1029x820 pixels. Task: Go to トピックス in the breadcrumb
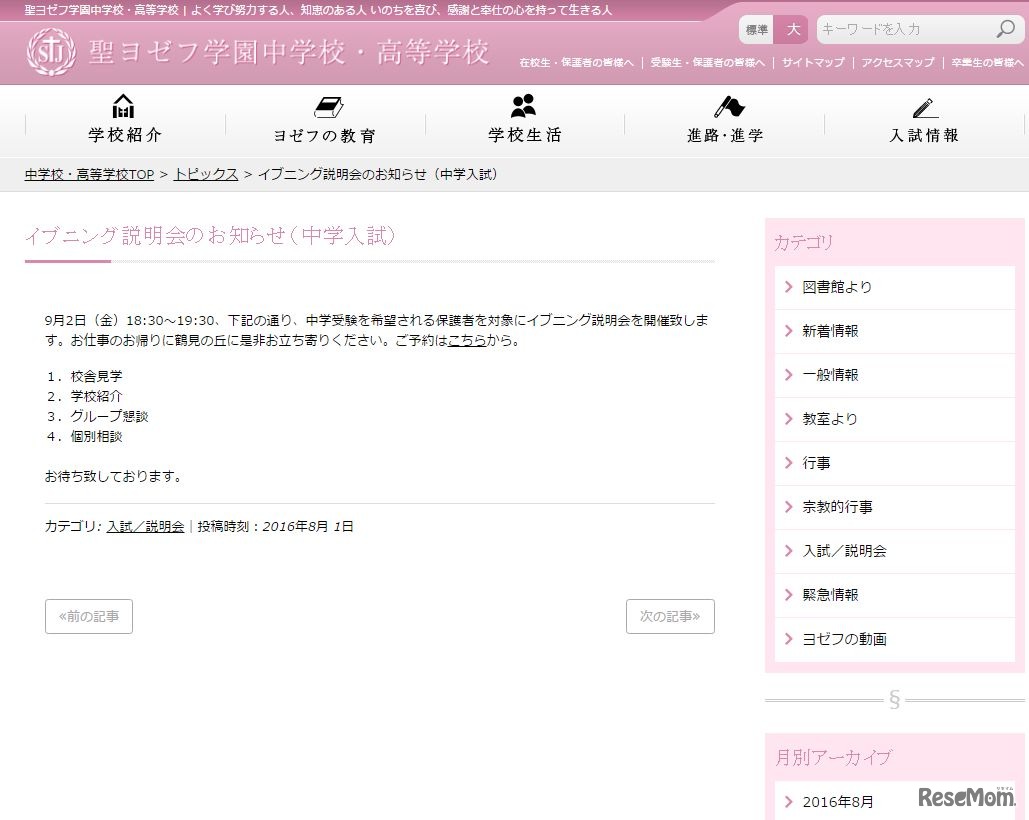point(206,174)
